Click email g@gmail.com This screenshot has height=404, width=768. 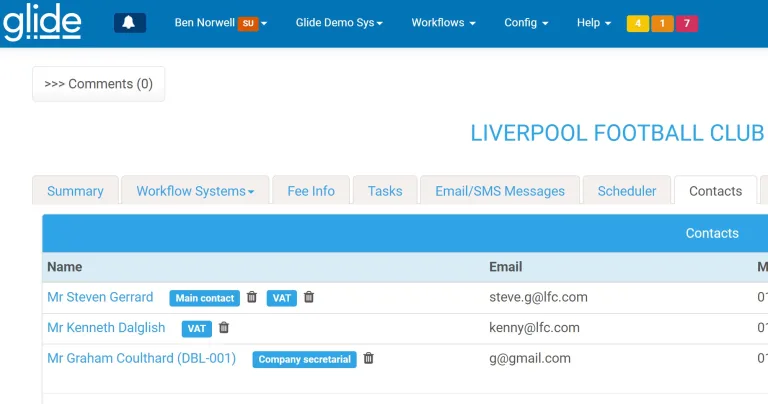coord(530,358)
